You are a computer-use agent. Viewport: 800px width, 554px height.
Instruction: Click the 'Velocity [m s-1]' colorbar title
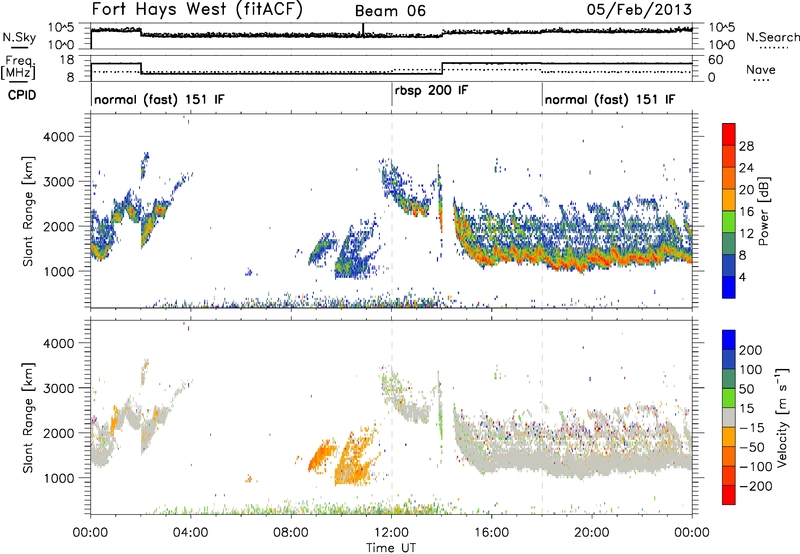pyautogui.click(x=782, y=417)
